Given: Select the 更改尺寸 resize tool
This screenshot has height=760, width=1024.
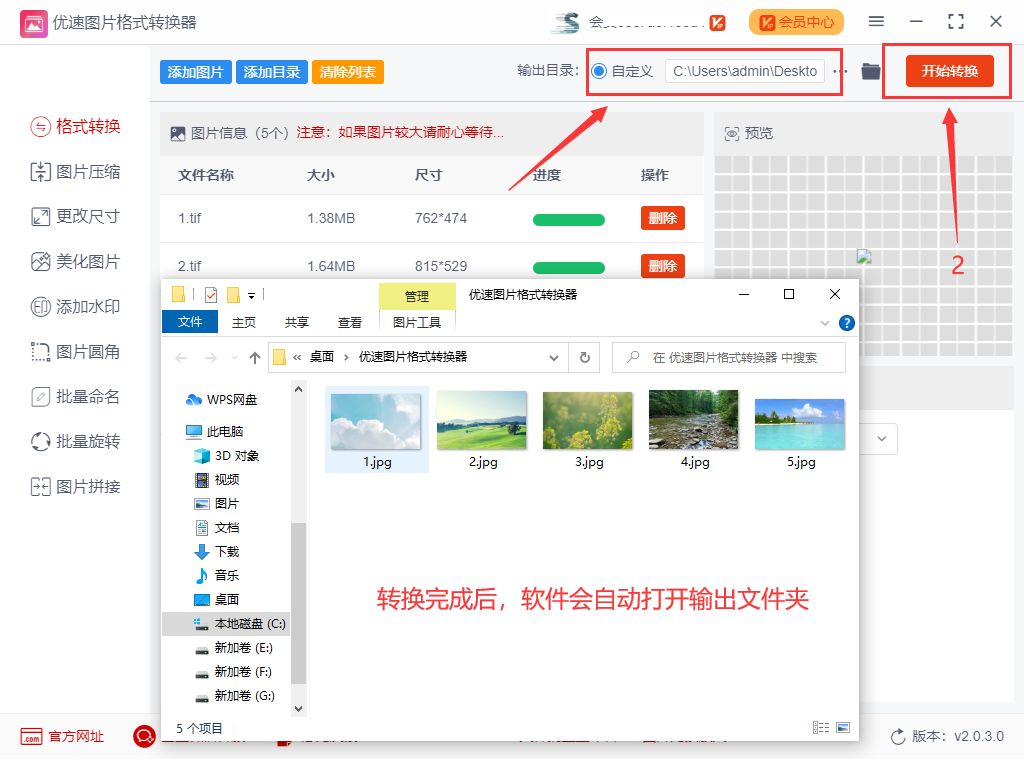Looking at the screenshot, I should [76, 216].
